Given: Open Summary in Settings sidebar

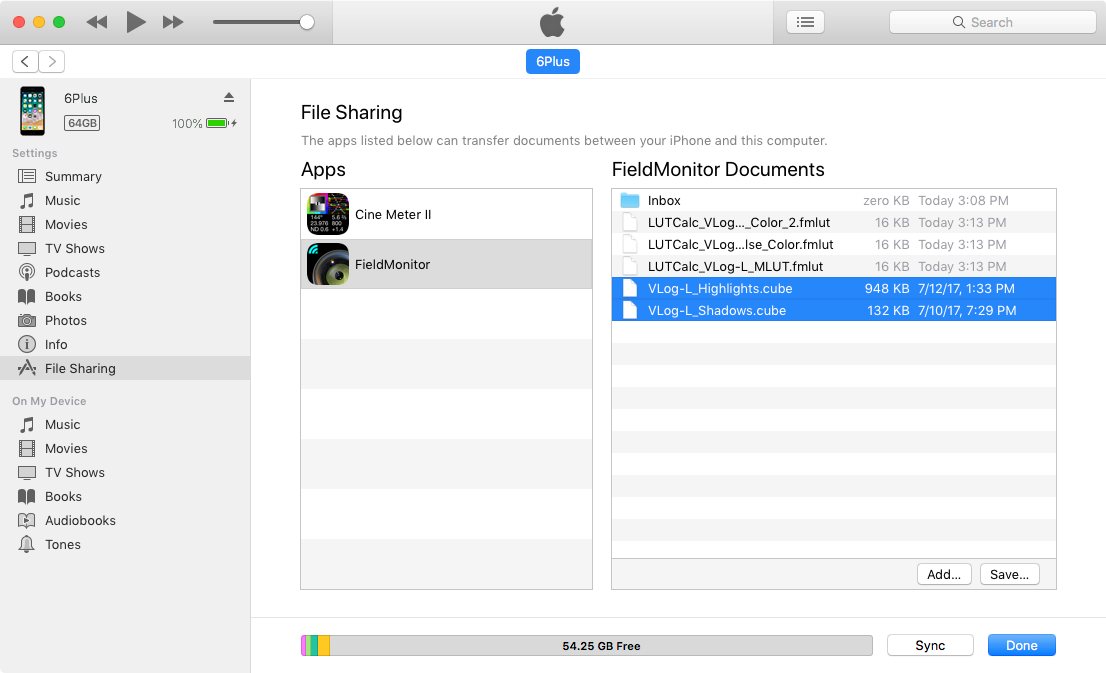Looking at the screenshot, I should click(x=125, y=176).
